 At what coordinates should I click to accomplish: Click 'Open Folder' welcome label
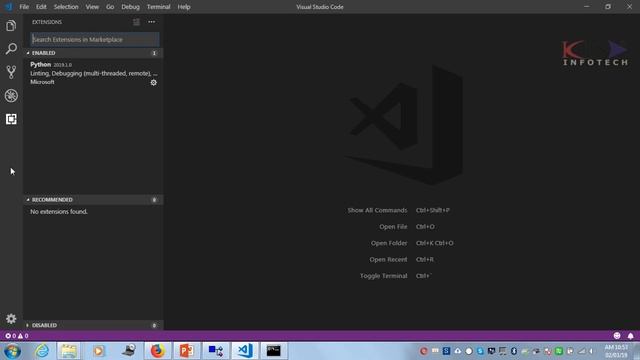tap(389, 243)
